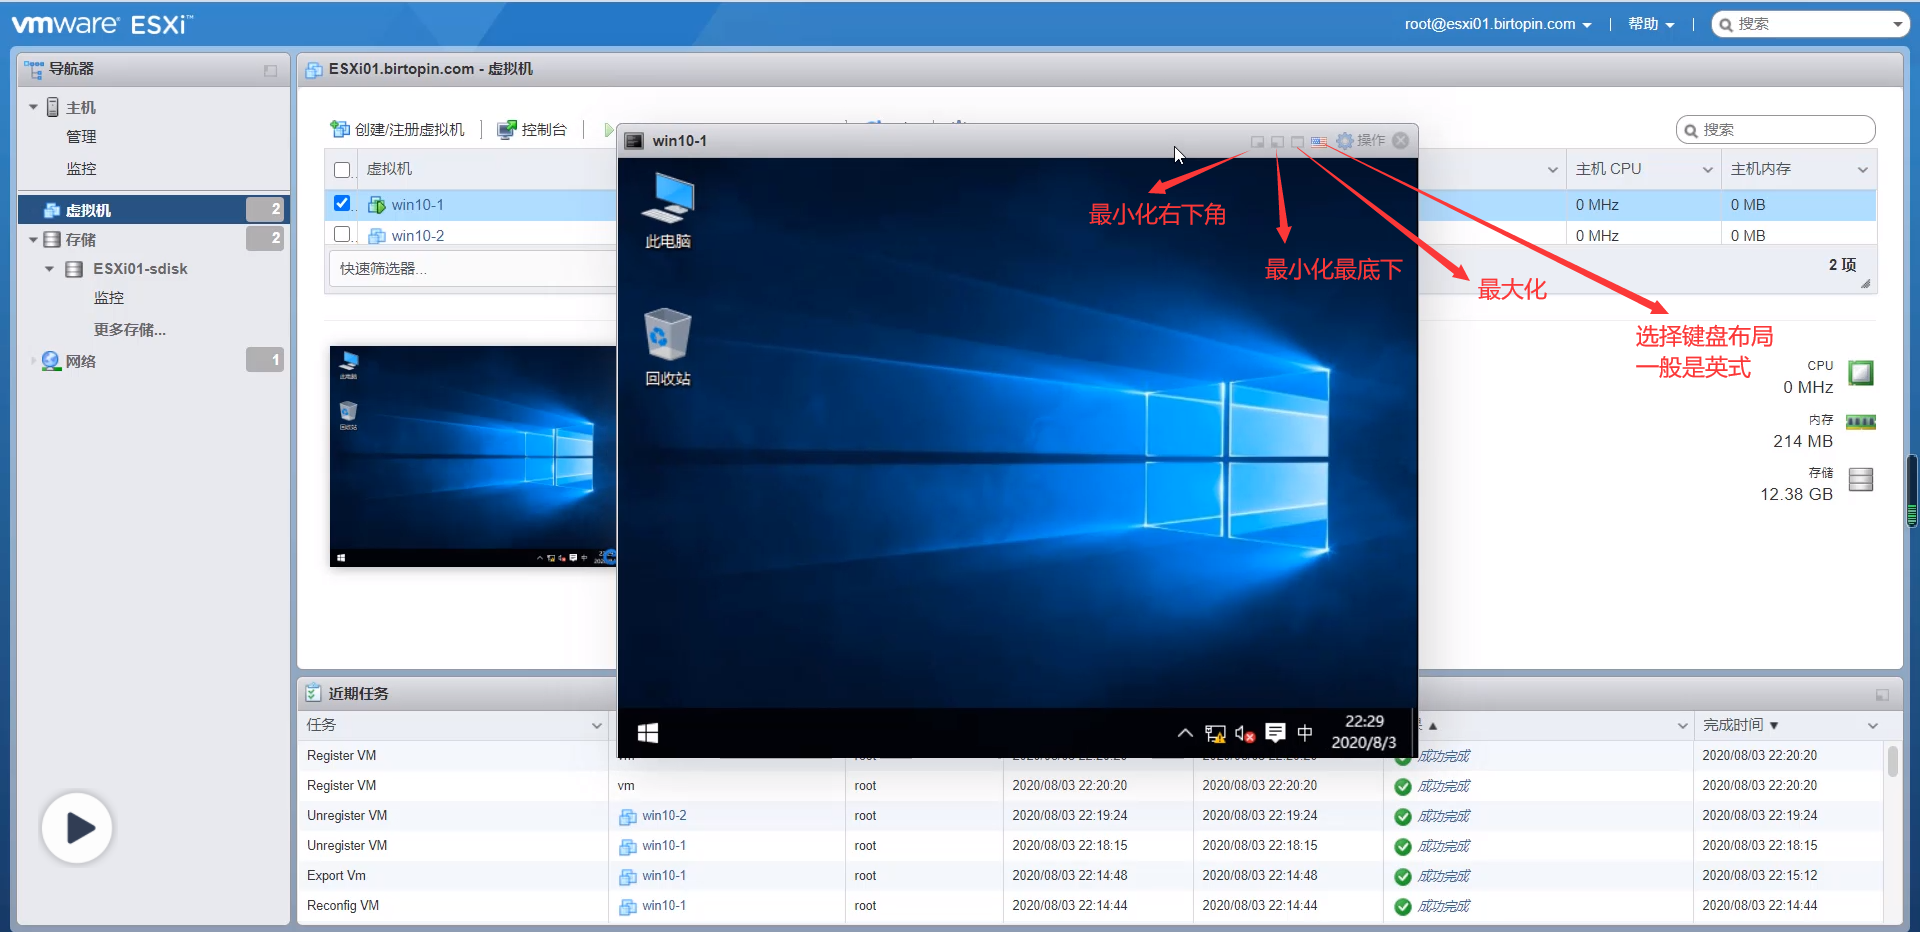
Task: Click the network icon in the Windows tray
Action: point(1215,734)
